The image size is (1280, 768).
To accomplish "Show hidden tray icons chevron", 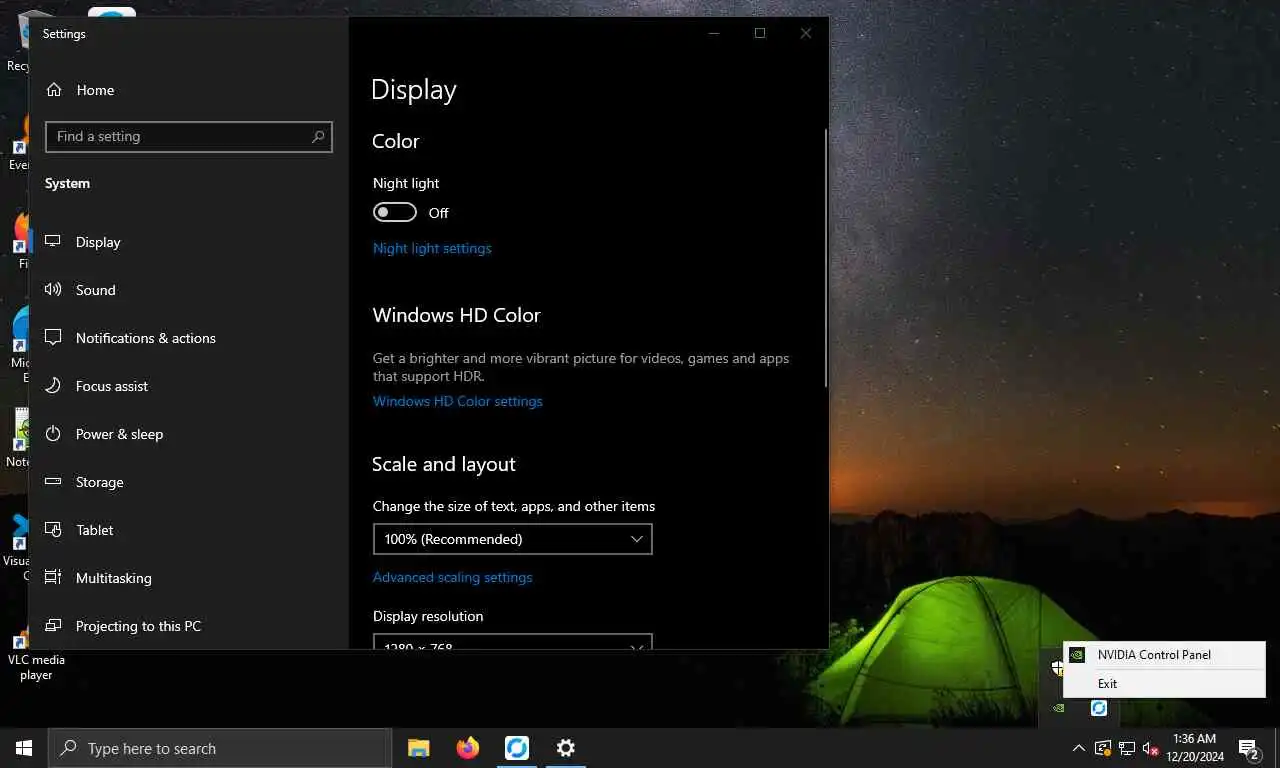I will click(1078, 748).
